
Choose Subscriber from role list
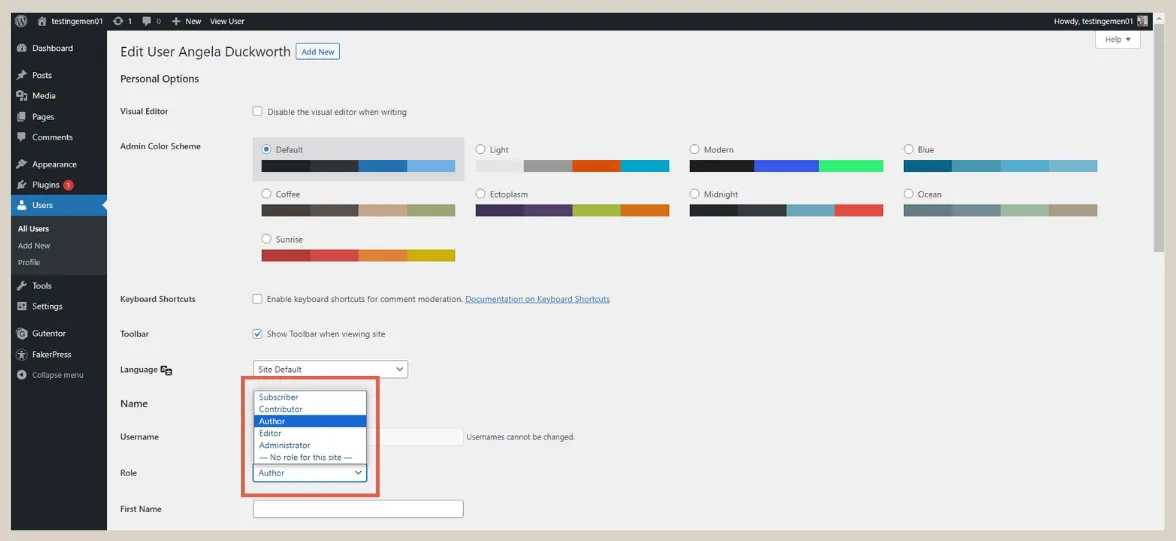click(x=310, y=397)
